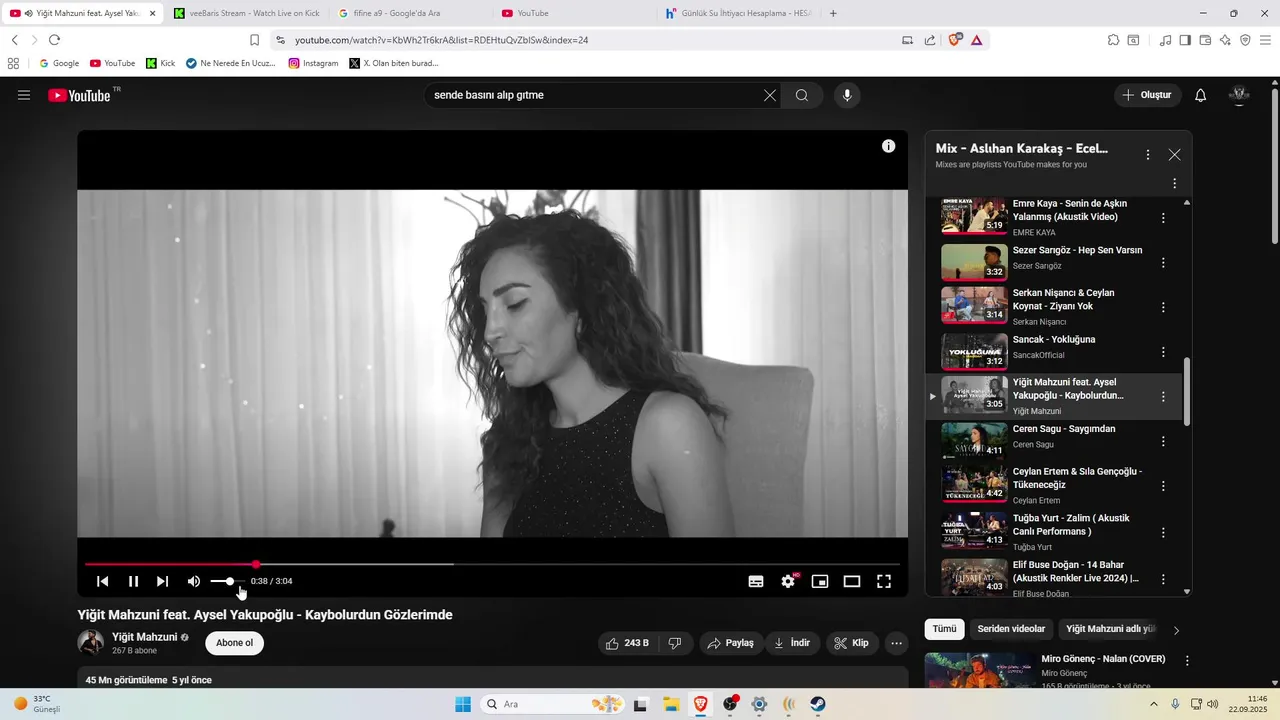This screenshot has height=720, width=1280.
Task: Open options for Sezer Sarıgöz video
Action: pyautogui.click(x=1163, y=263)
